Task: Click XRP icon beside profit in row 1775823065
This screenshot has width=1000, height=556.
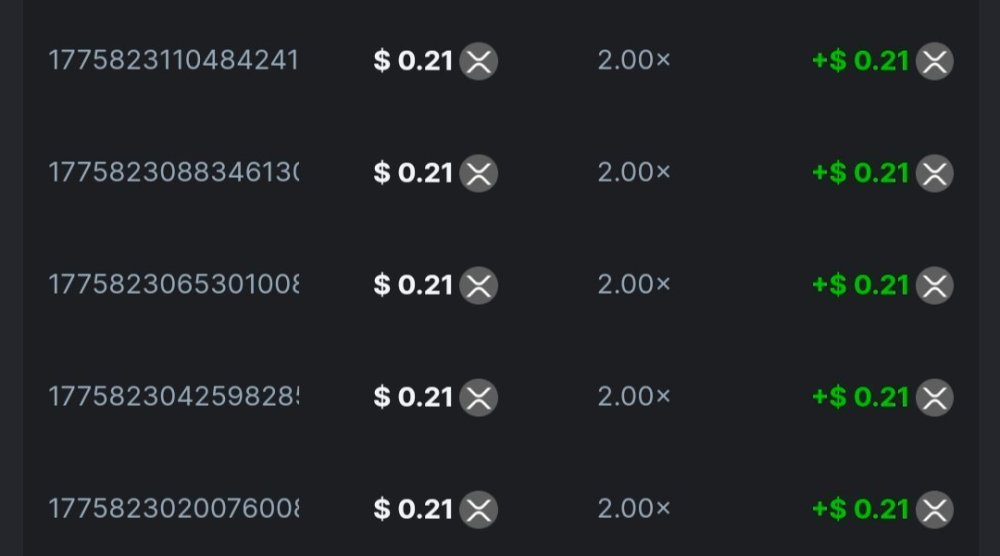Action: pos(935,285)
